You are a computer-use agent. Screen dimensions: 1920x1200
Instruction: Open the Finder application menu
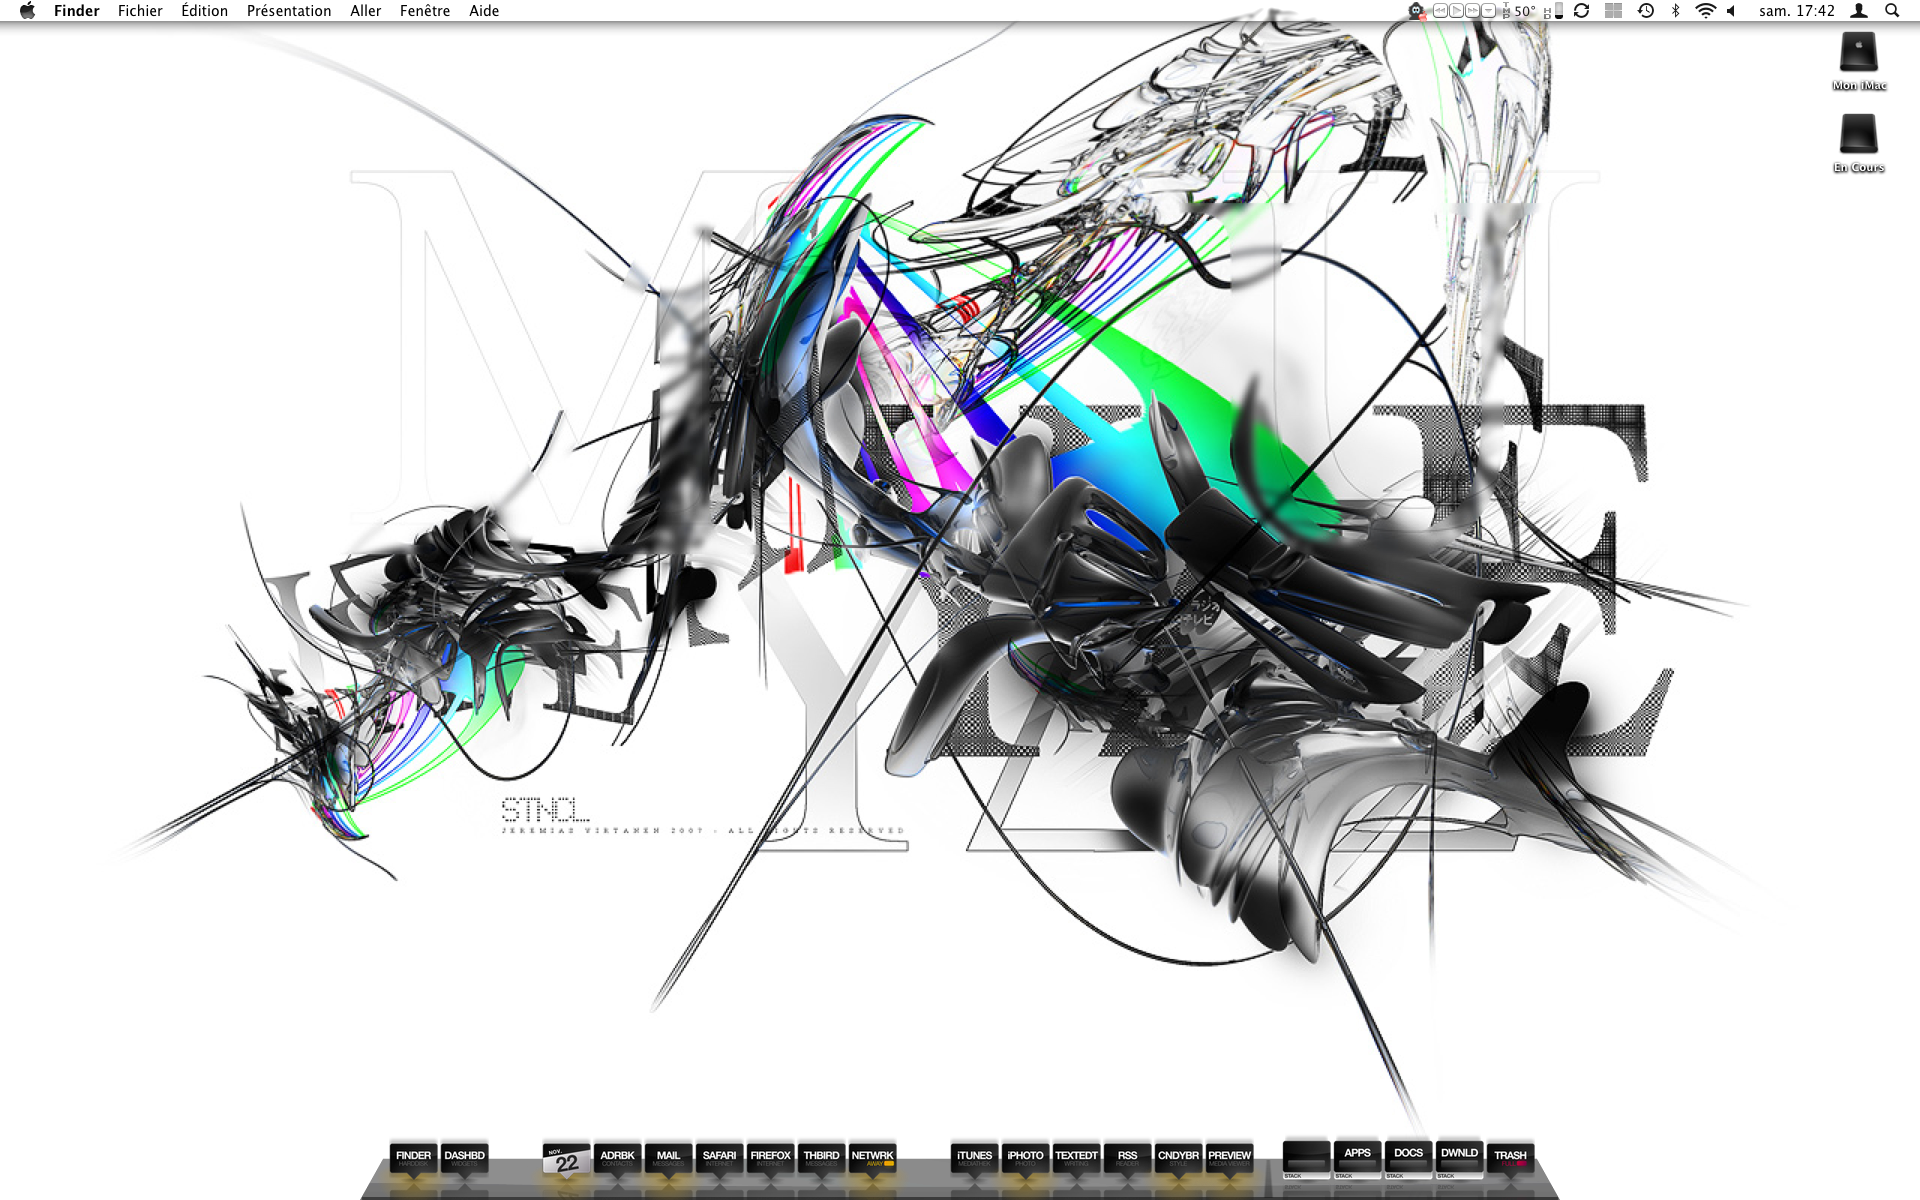click(76, 11)
